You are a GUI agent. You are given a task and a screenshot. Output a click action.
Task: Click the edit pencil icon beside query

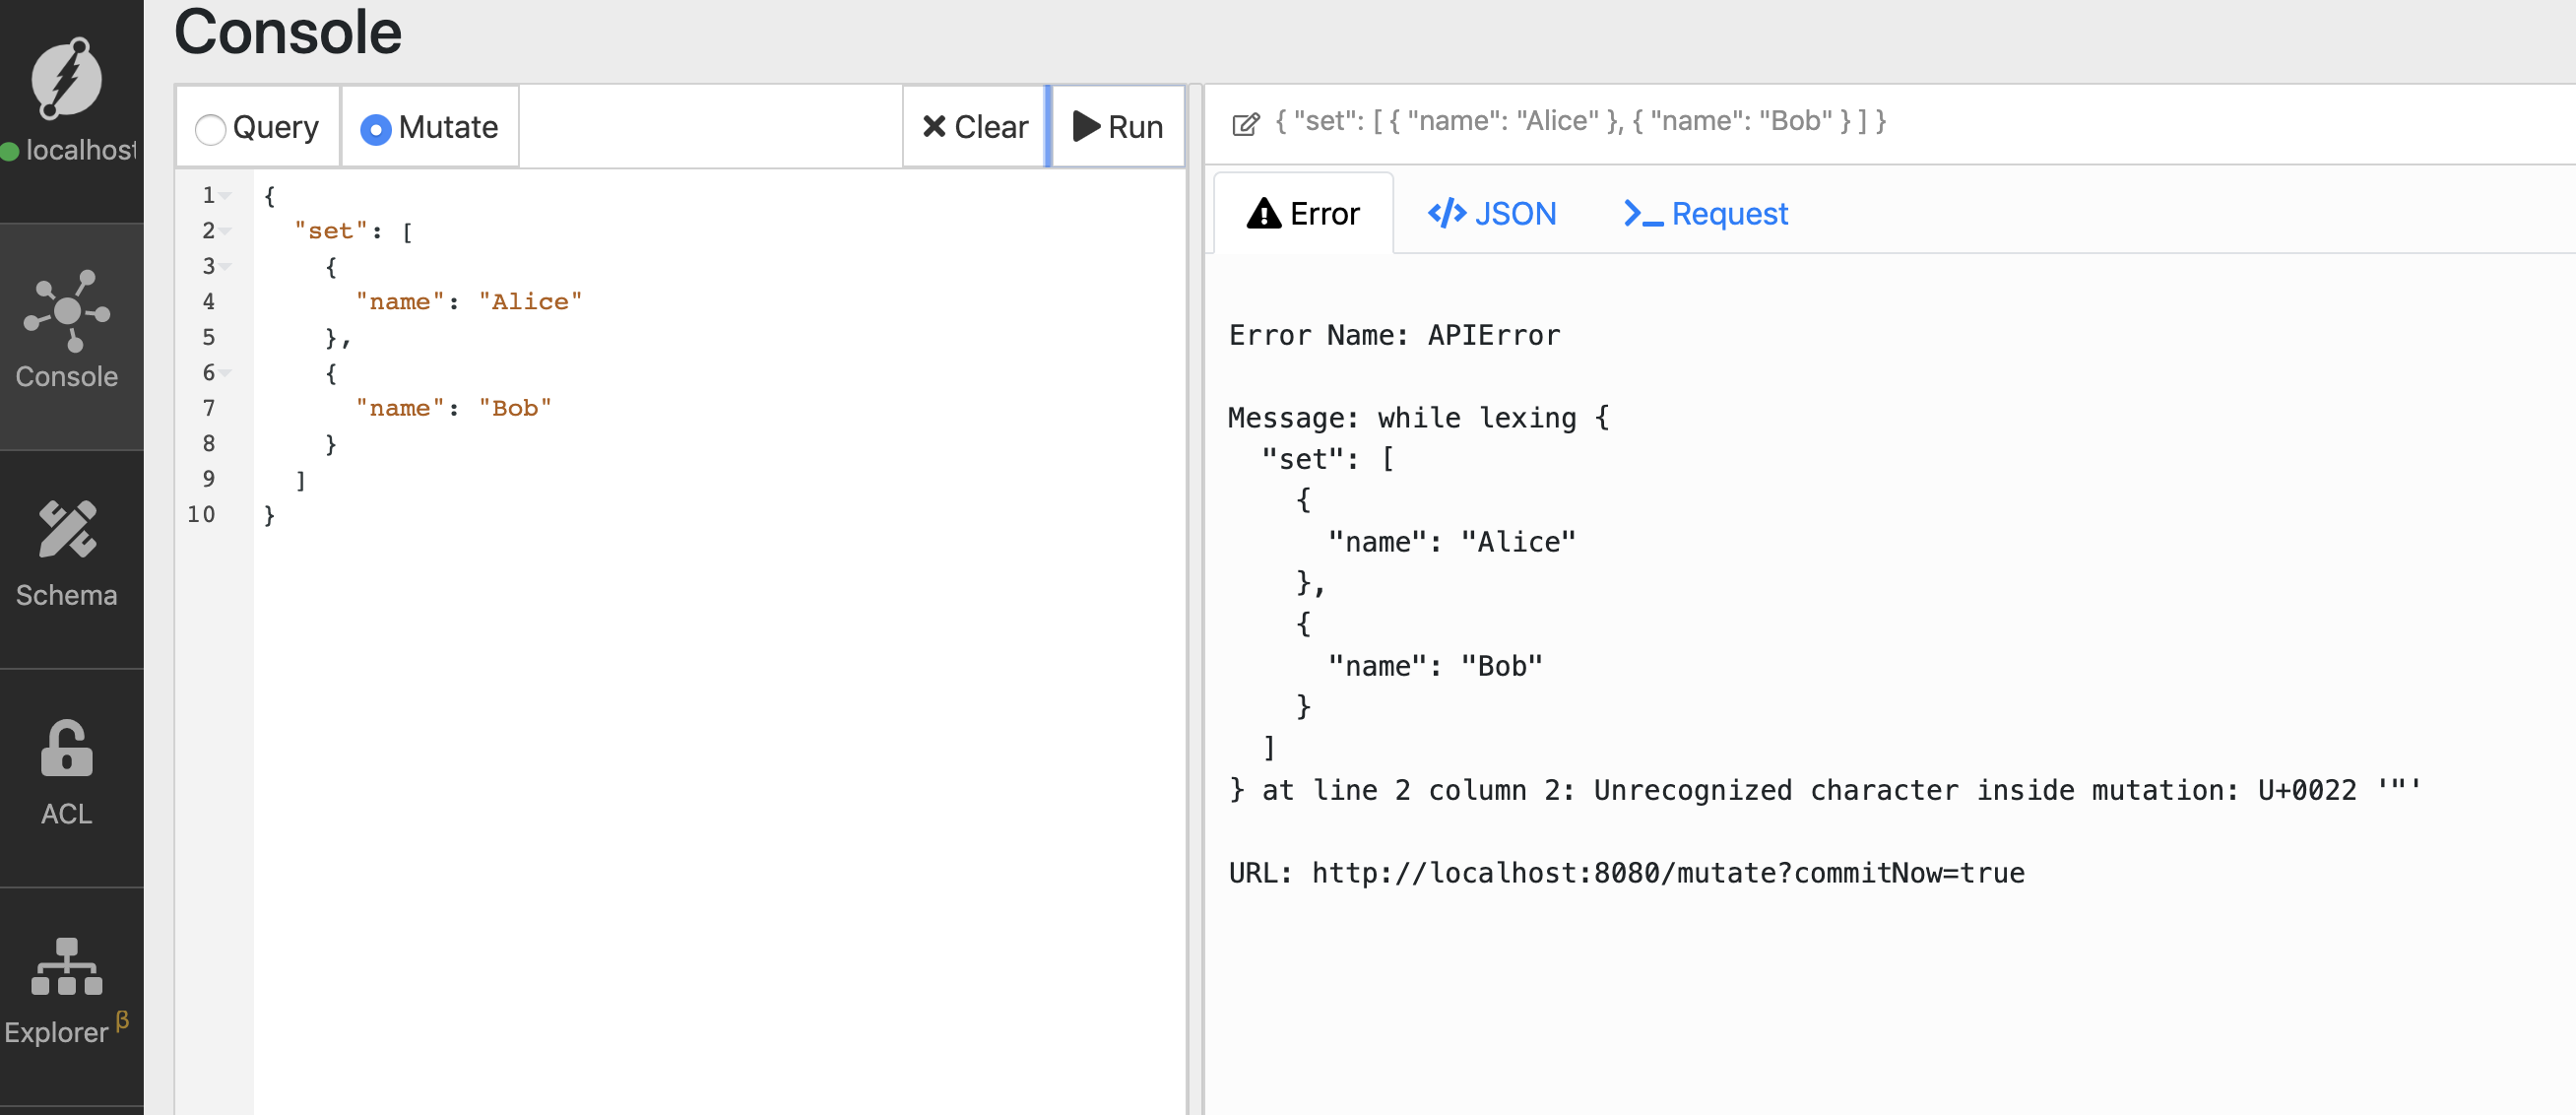[1245, 123]
